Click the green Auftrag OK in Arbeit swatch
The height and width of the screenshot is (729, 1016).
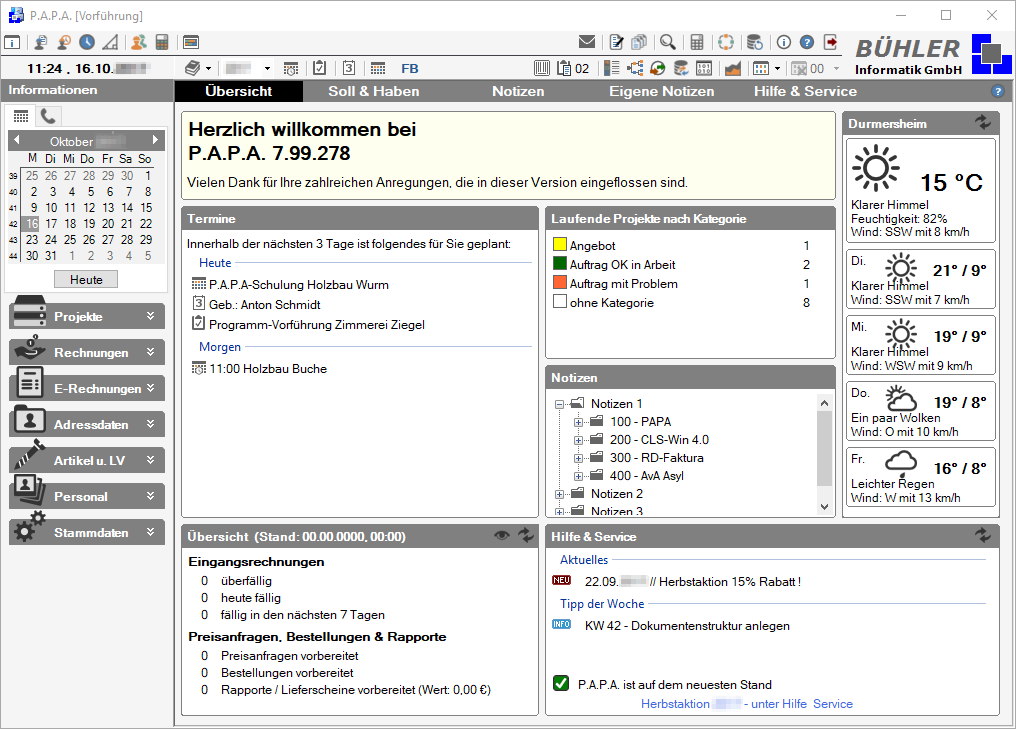[x=560, y=263]
